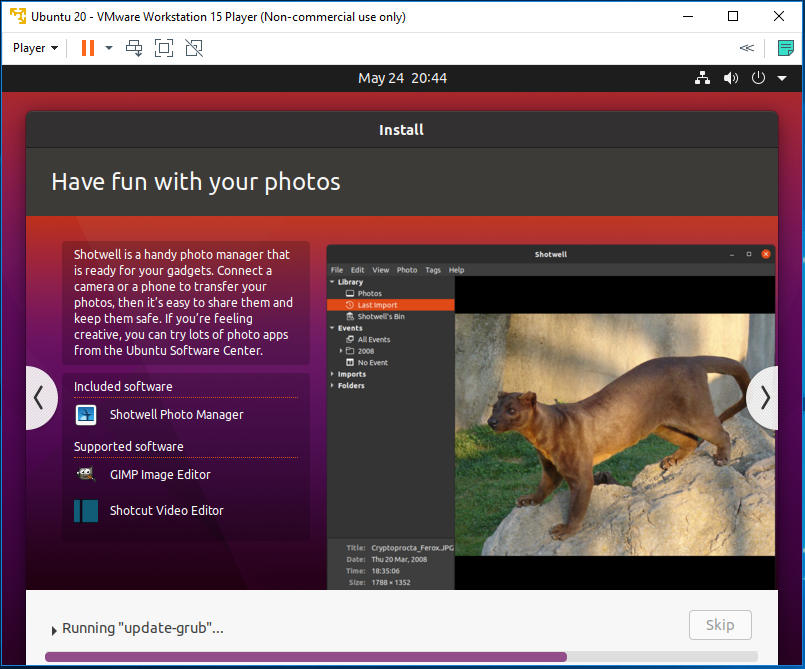The width and height of the screenshot is (805, 669).
Task: Open the May 24 20:44 clock
Action: (402, 78)
